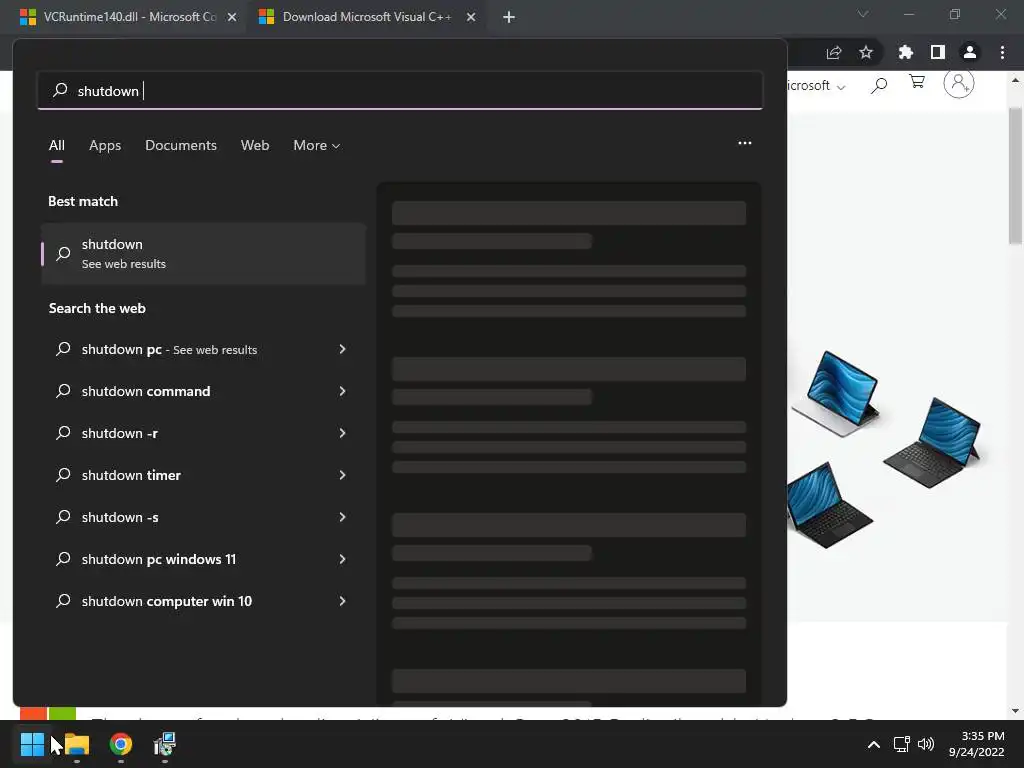Open the network status tray icon
Image resolution: width=1024 pixels, height=768 pixels.
pyautogui.click(x=901, y=744)
